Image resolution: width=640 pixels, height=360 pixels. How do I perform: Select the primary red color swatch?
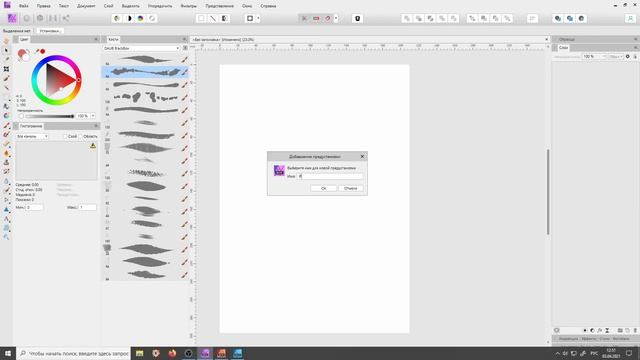(x=22, y=53)
